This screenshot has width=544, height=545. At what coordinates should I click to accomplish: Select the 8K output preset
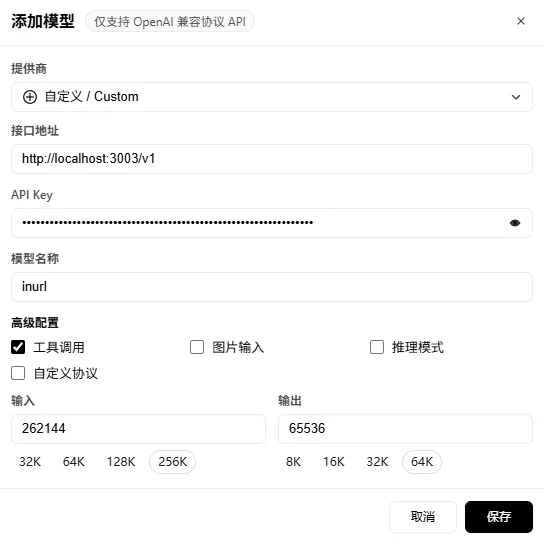(293, 462)
